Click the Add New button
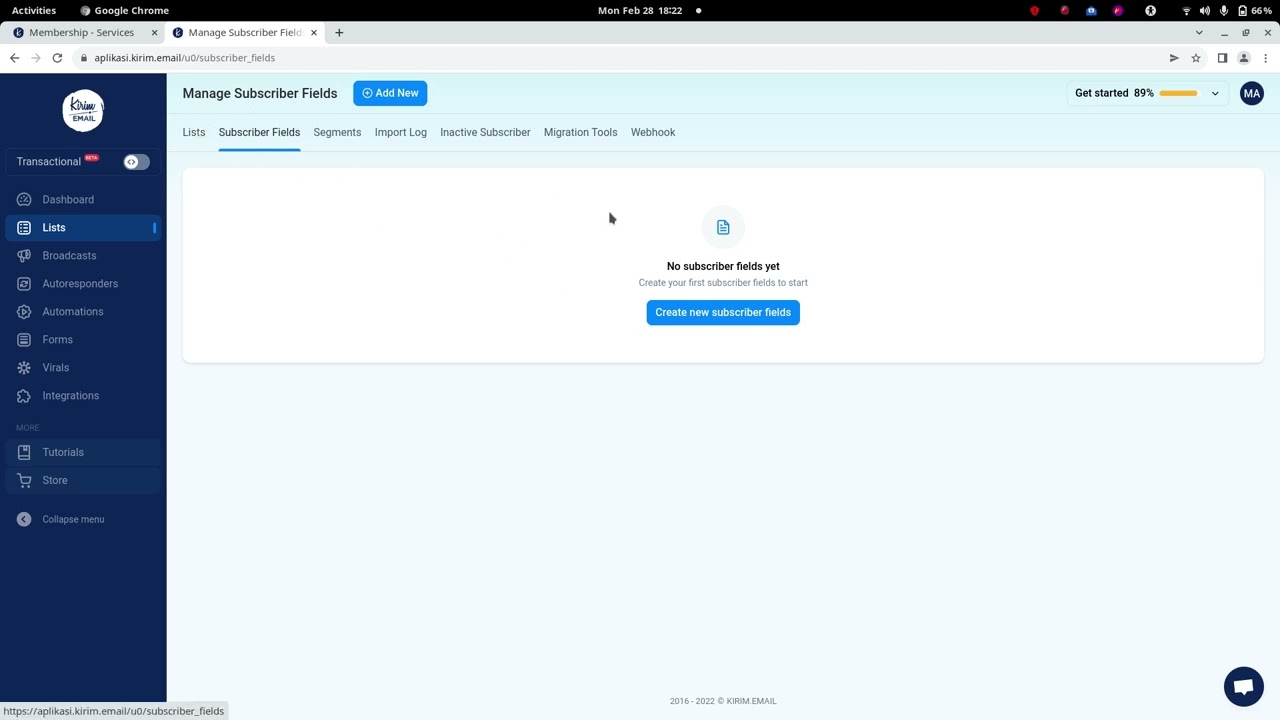The width and height of the screenshot is (1280, 720). tap(390, 93)
